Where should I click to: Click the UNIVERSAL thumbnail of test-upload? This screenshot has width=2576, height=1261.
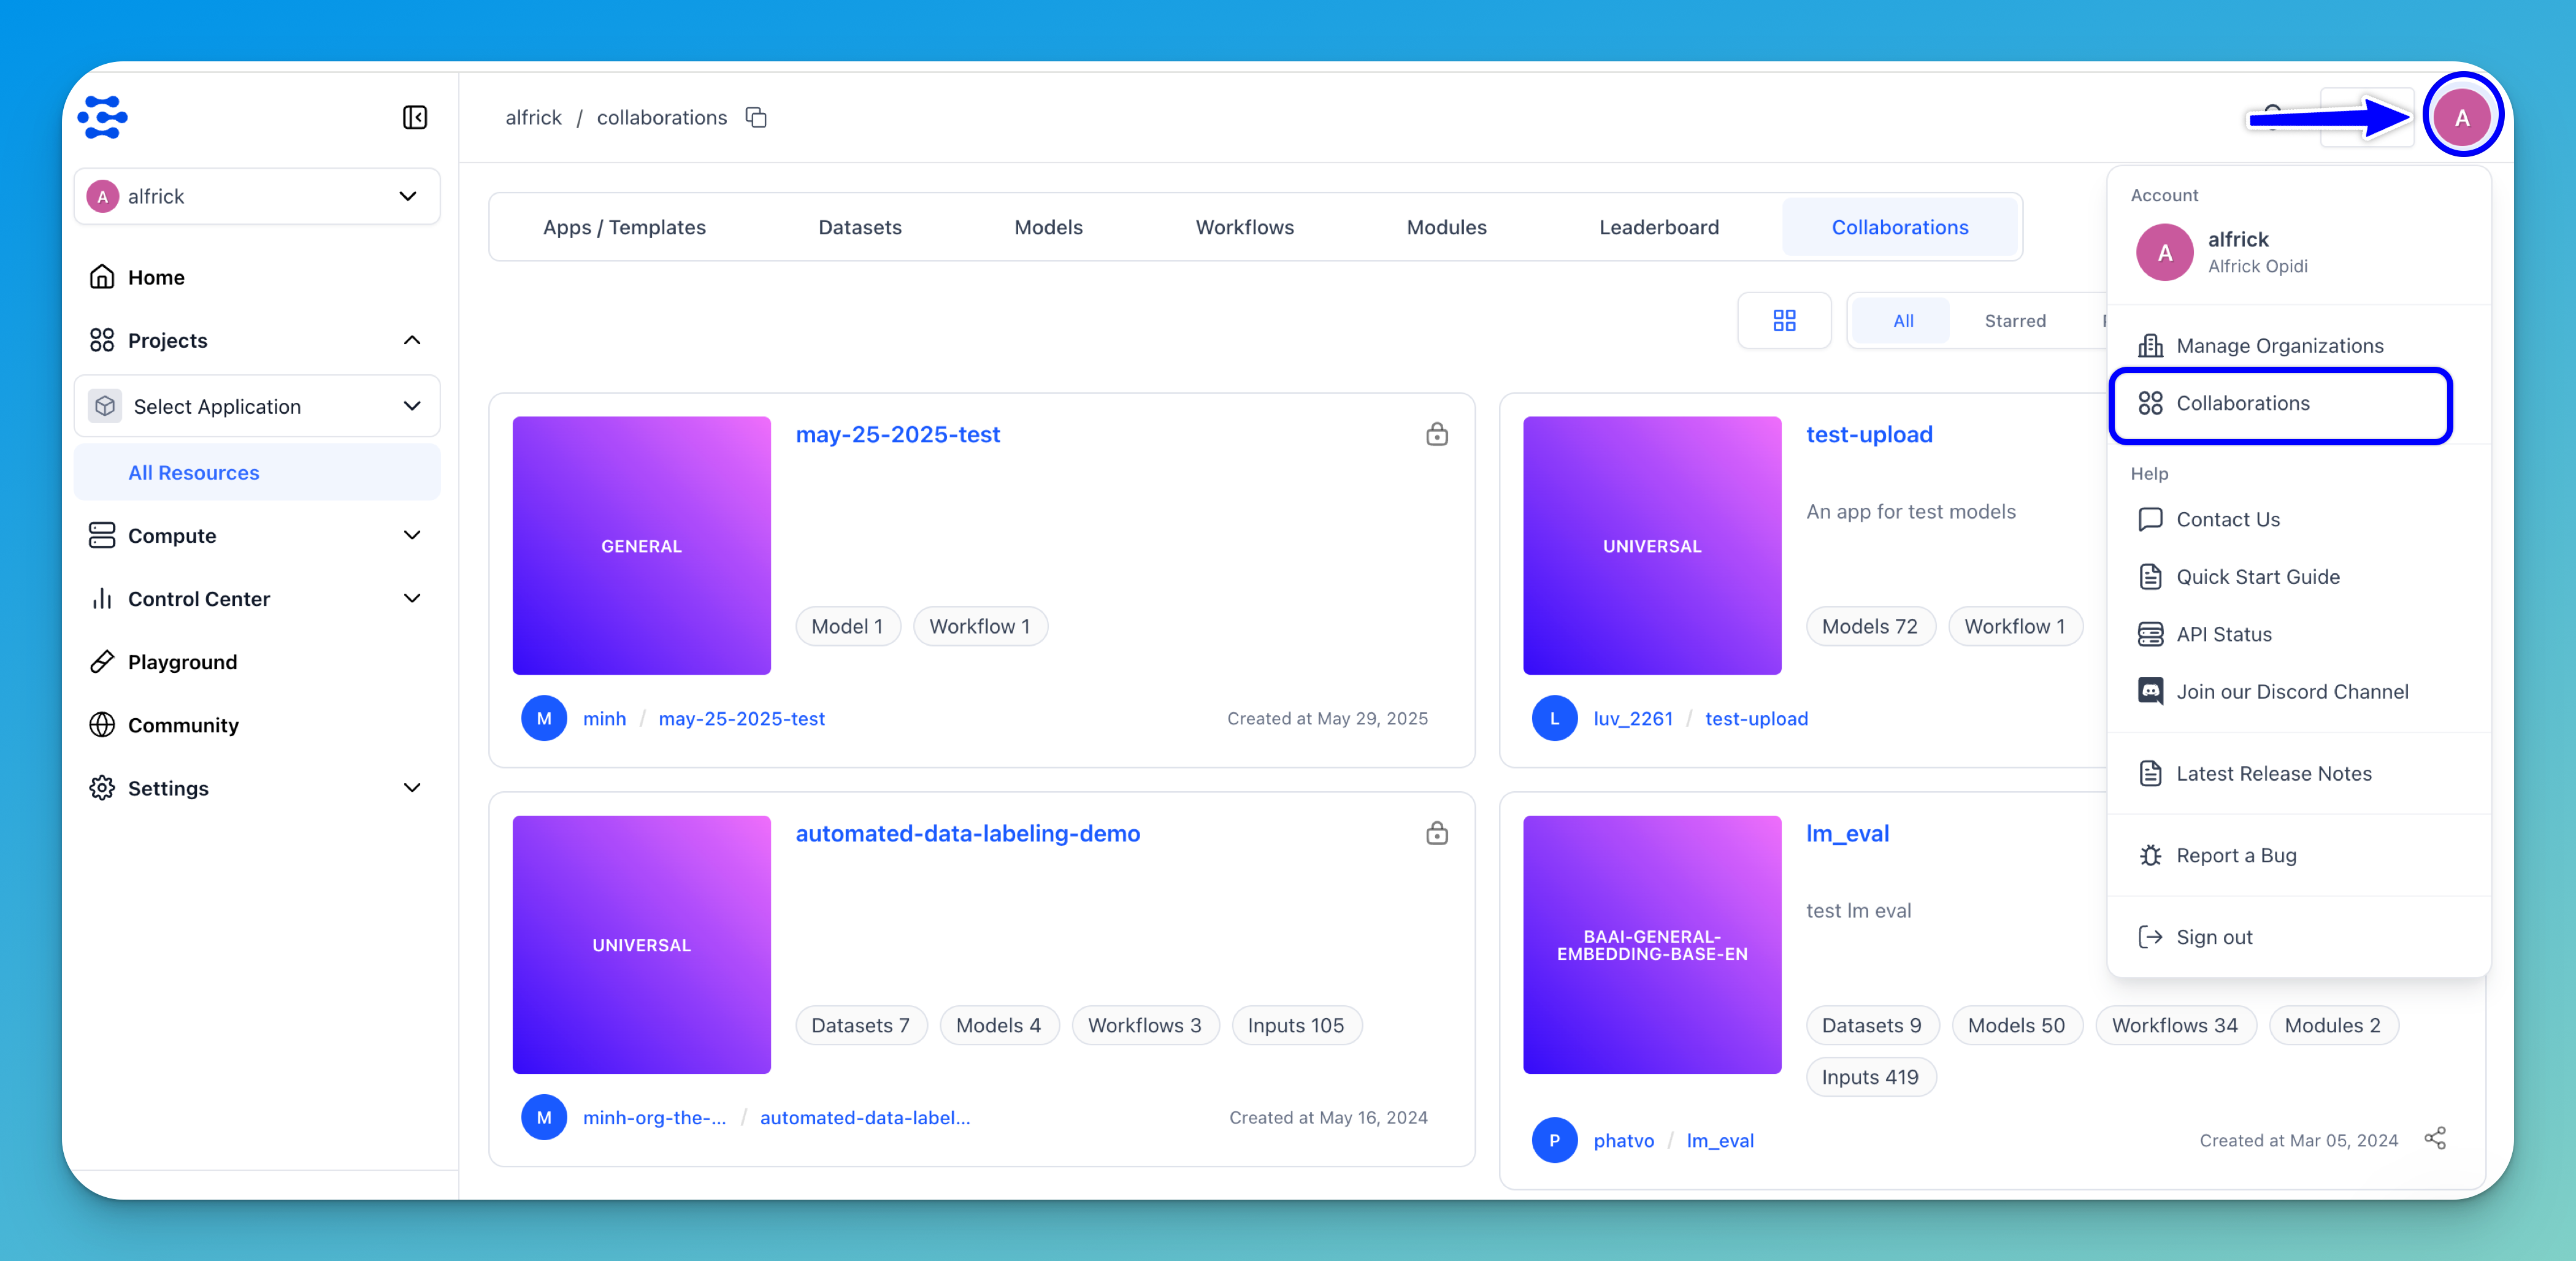click(1651, 546)
